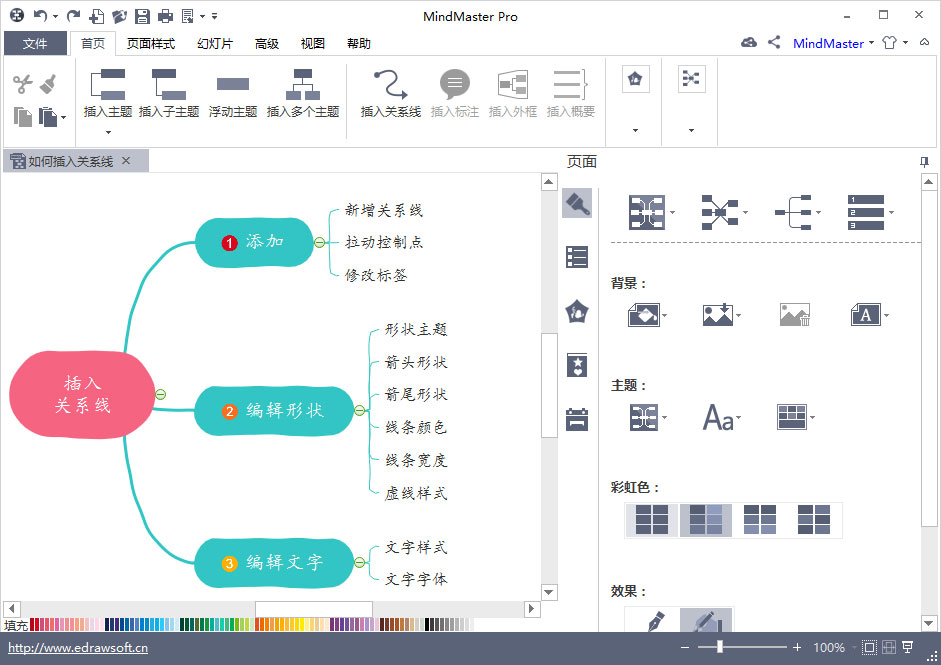This screenshot has height=665, width=941.
Task: Expand the 插入主题 dropdown arrow
Action: point(106,130)
